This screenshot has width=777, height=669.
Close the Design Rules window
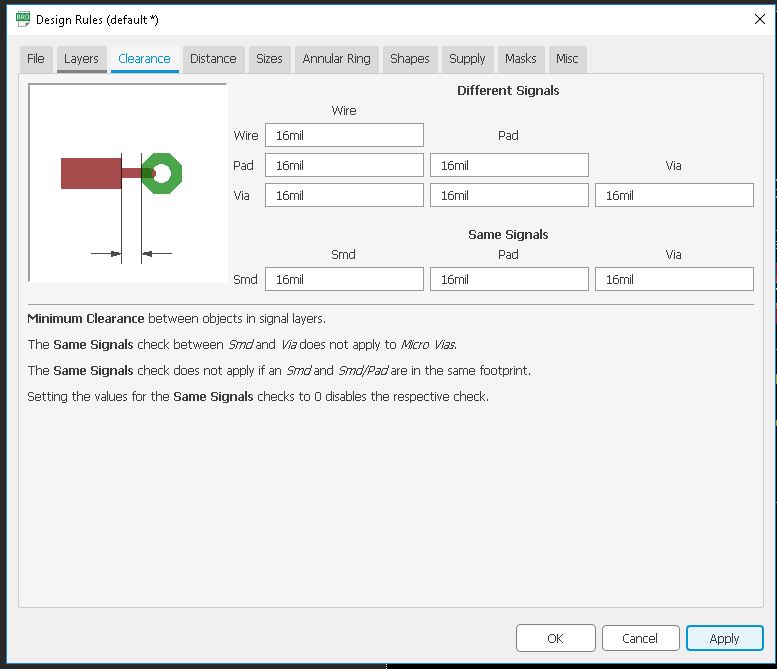point(760,19)
